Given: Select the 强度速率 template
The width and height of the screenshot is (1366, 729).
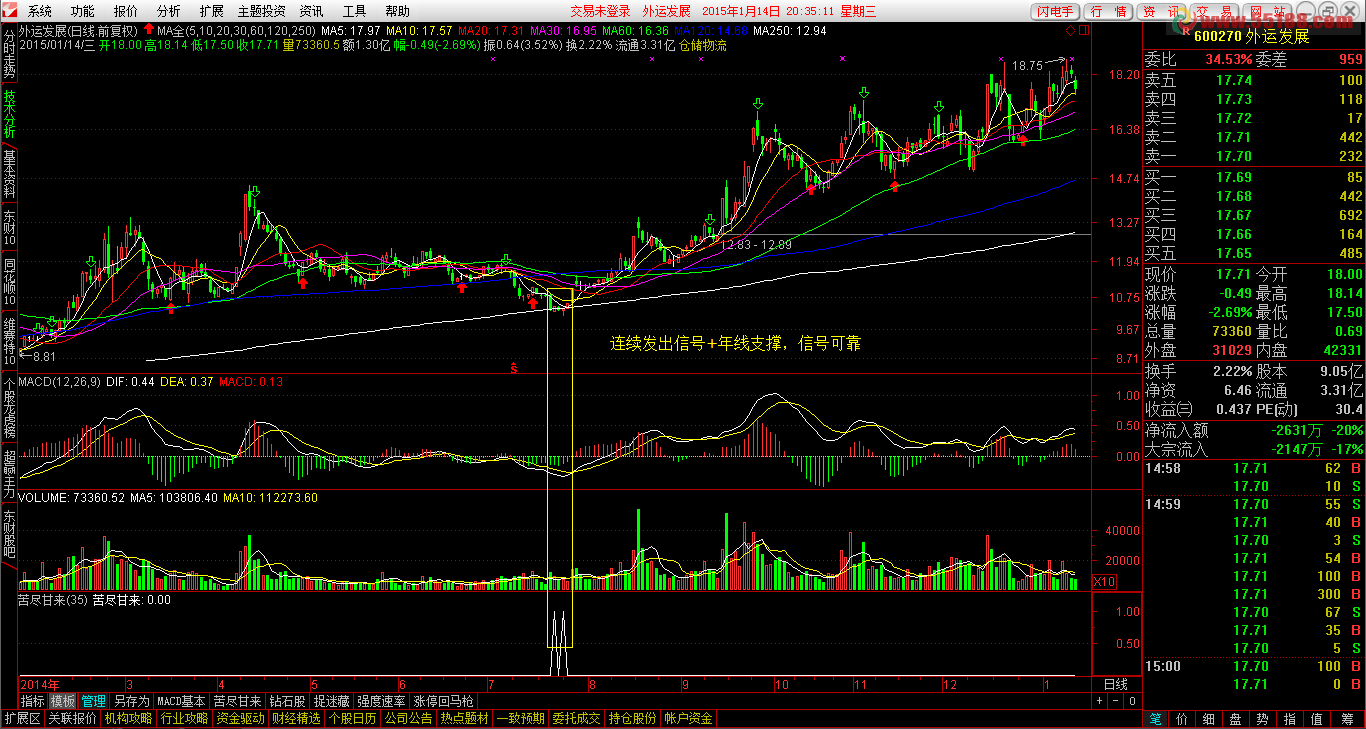Looking at the screenshot, I should pos(382,701).
